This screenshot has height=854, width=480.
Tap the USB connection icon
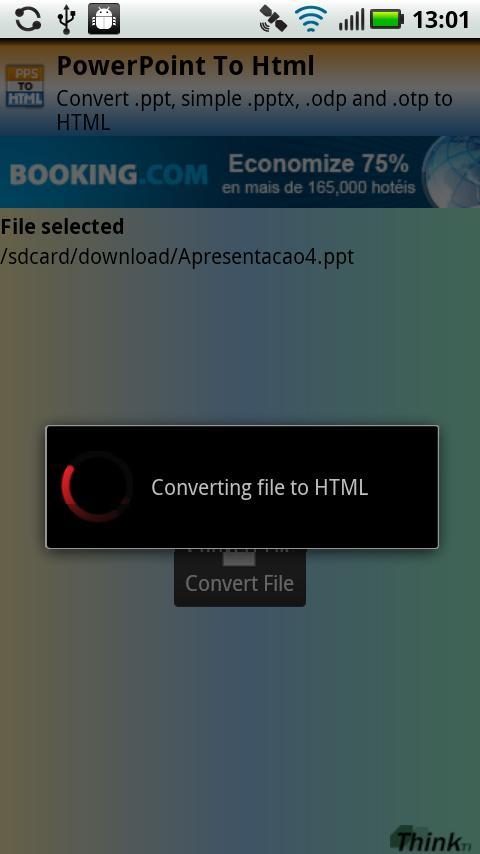[66, 20]
